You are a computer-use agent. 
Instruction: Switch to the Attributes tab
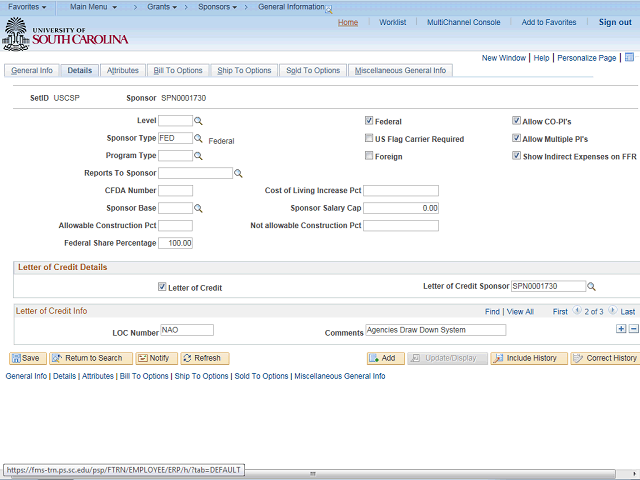tap(122, 70)
